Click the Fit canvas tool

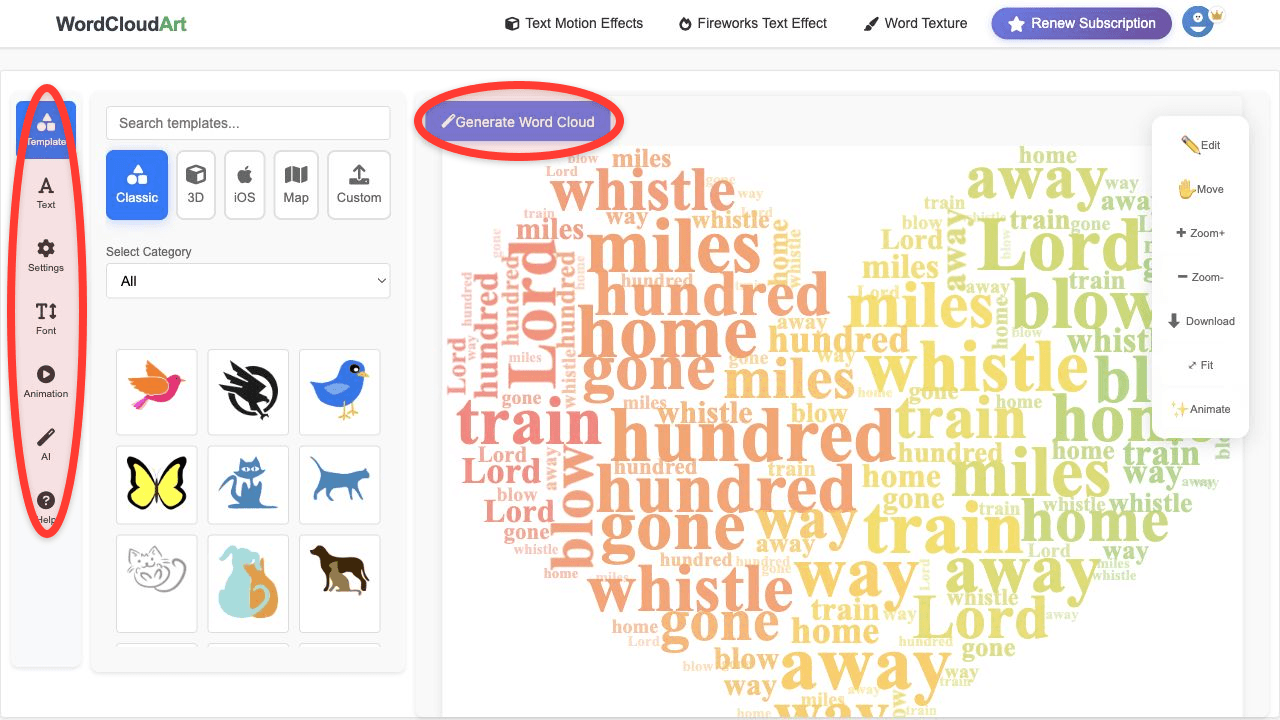[1200, 365]
